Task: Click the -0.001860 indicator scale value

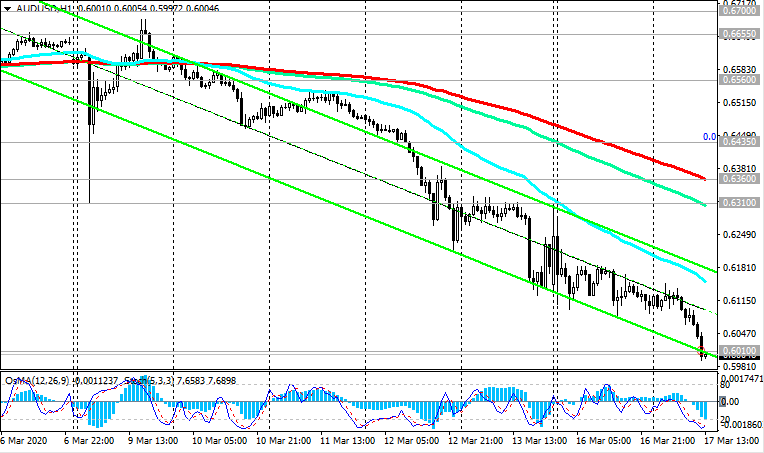Action: pyautogui.click(x=742, y=425)
